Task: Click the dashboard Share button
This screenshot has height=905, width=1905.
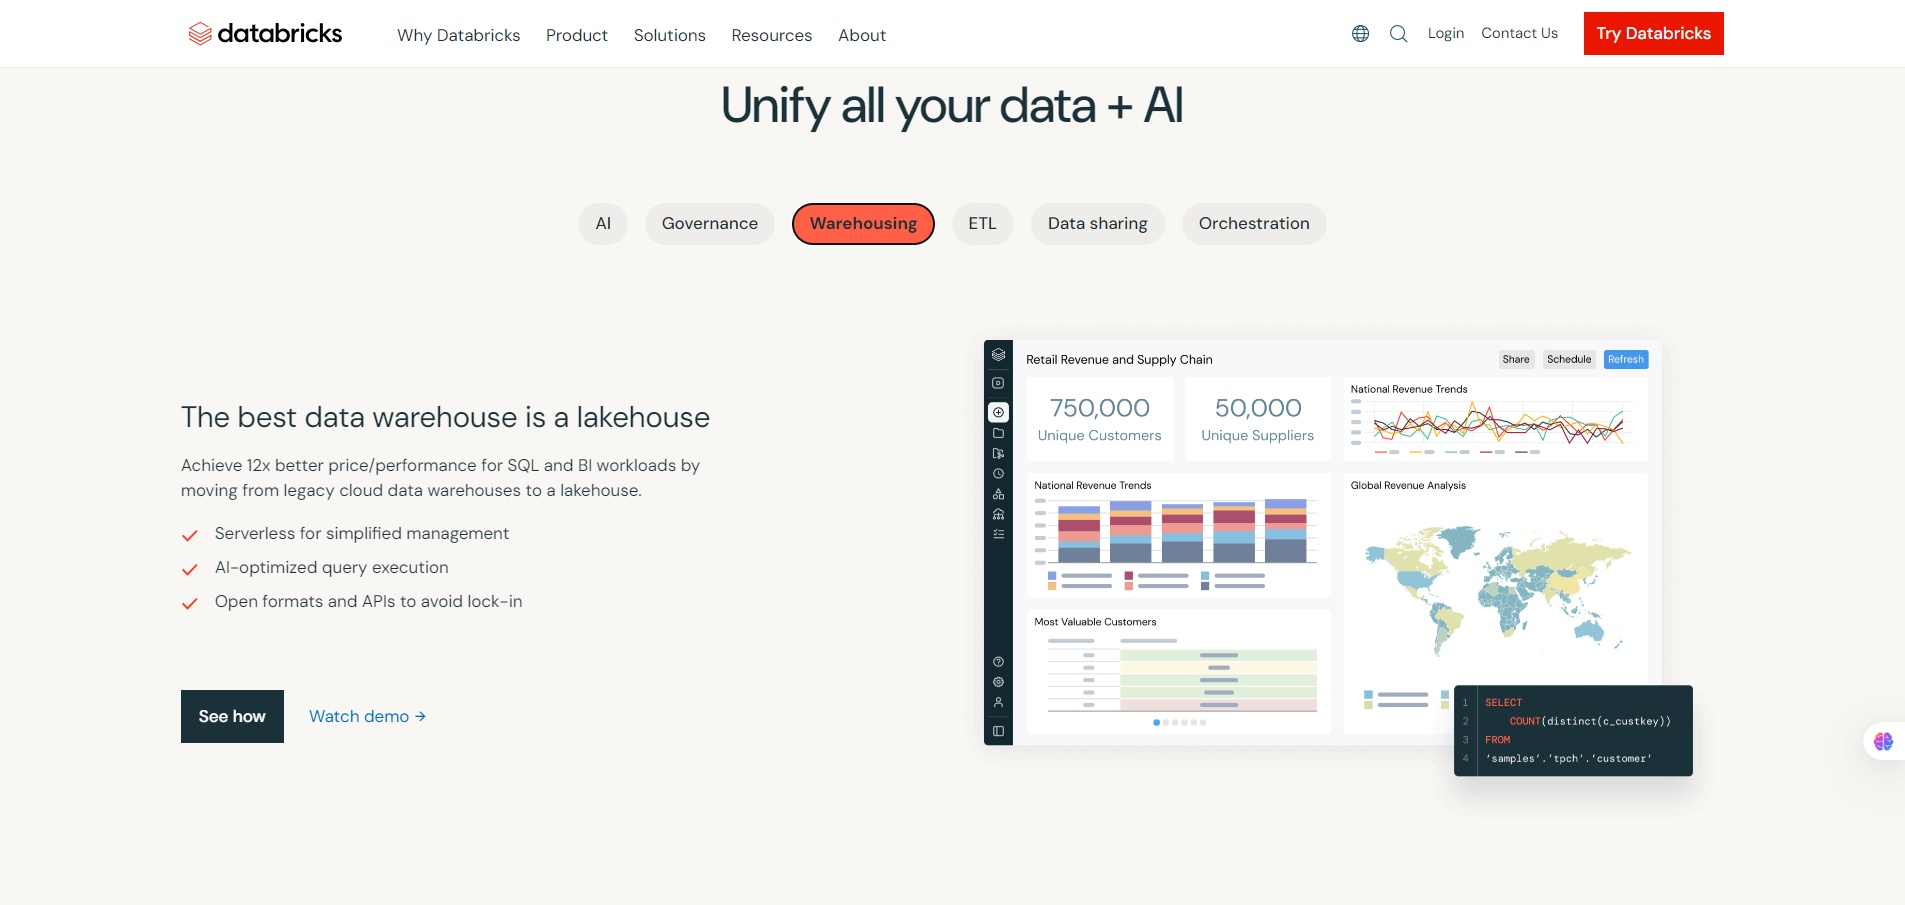Action: pyautogui.click(x=1516, y=359)
